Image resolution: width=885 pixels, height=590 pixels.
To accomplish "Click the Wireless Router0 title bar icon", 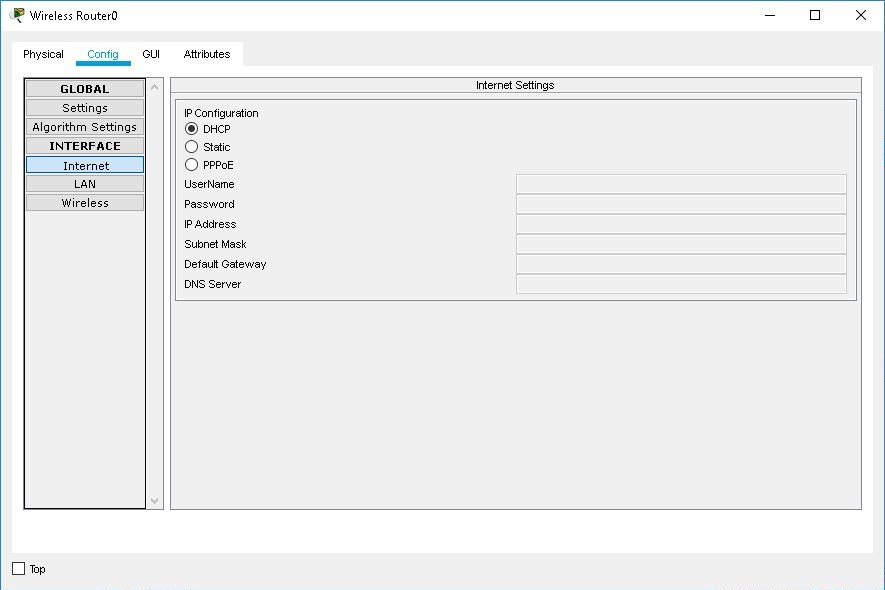I will point(14,15).
